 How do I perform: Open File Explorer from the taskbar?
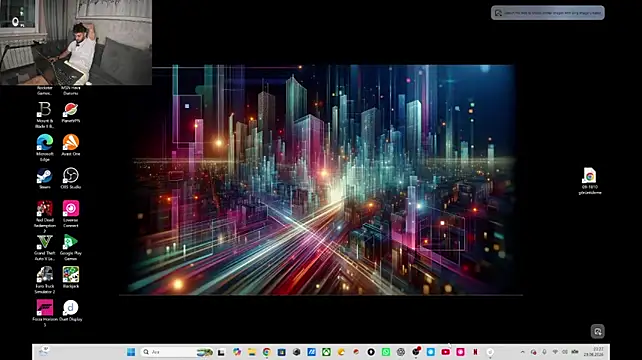pyautogui.click(x=252, y=352)
